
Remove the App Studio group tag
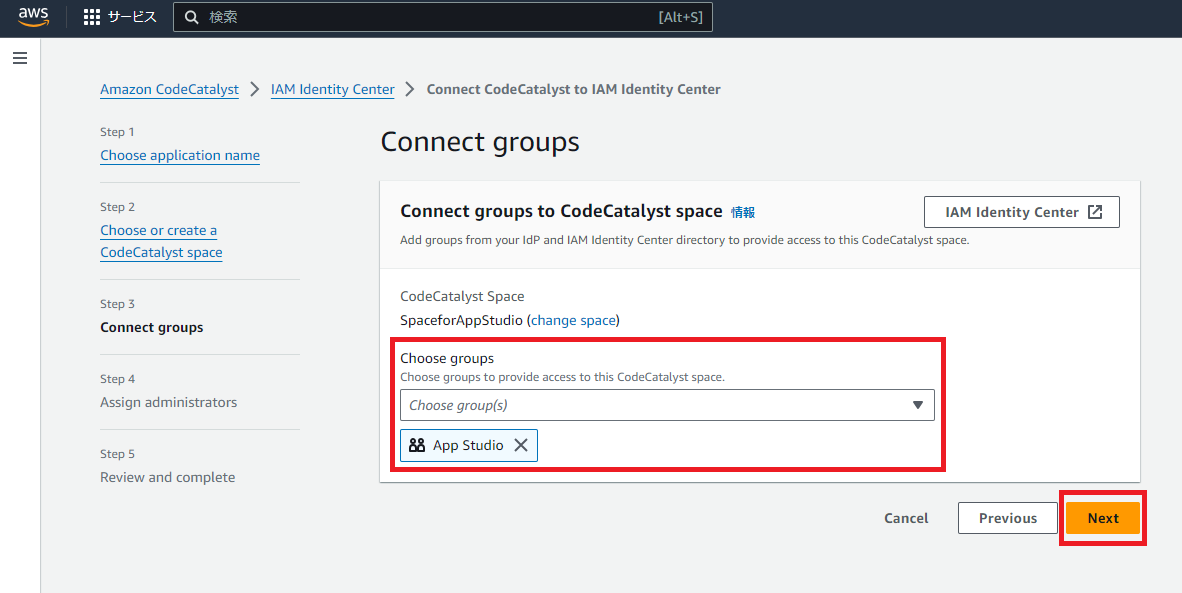coord(521,445)
